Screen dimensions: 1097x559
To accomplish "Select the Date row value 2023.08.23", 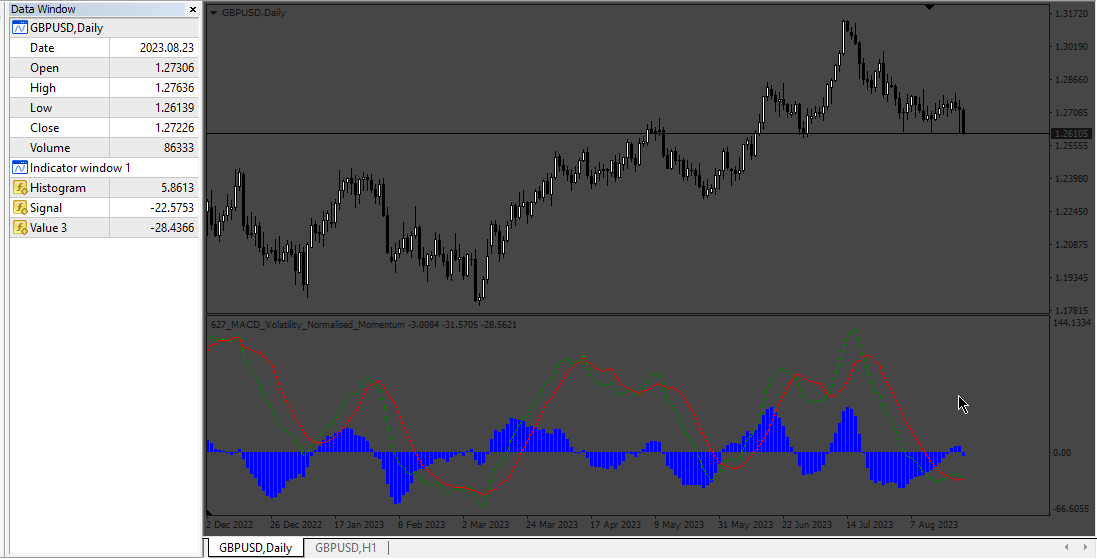I will click(167, 48).
